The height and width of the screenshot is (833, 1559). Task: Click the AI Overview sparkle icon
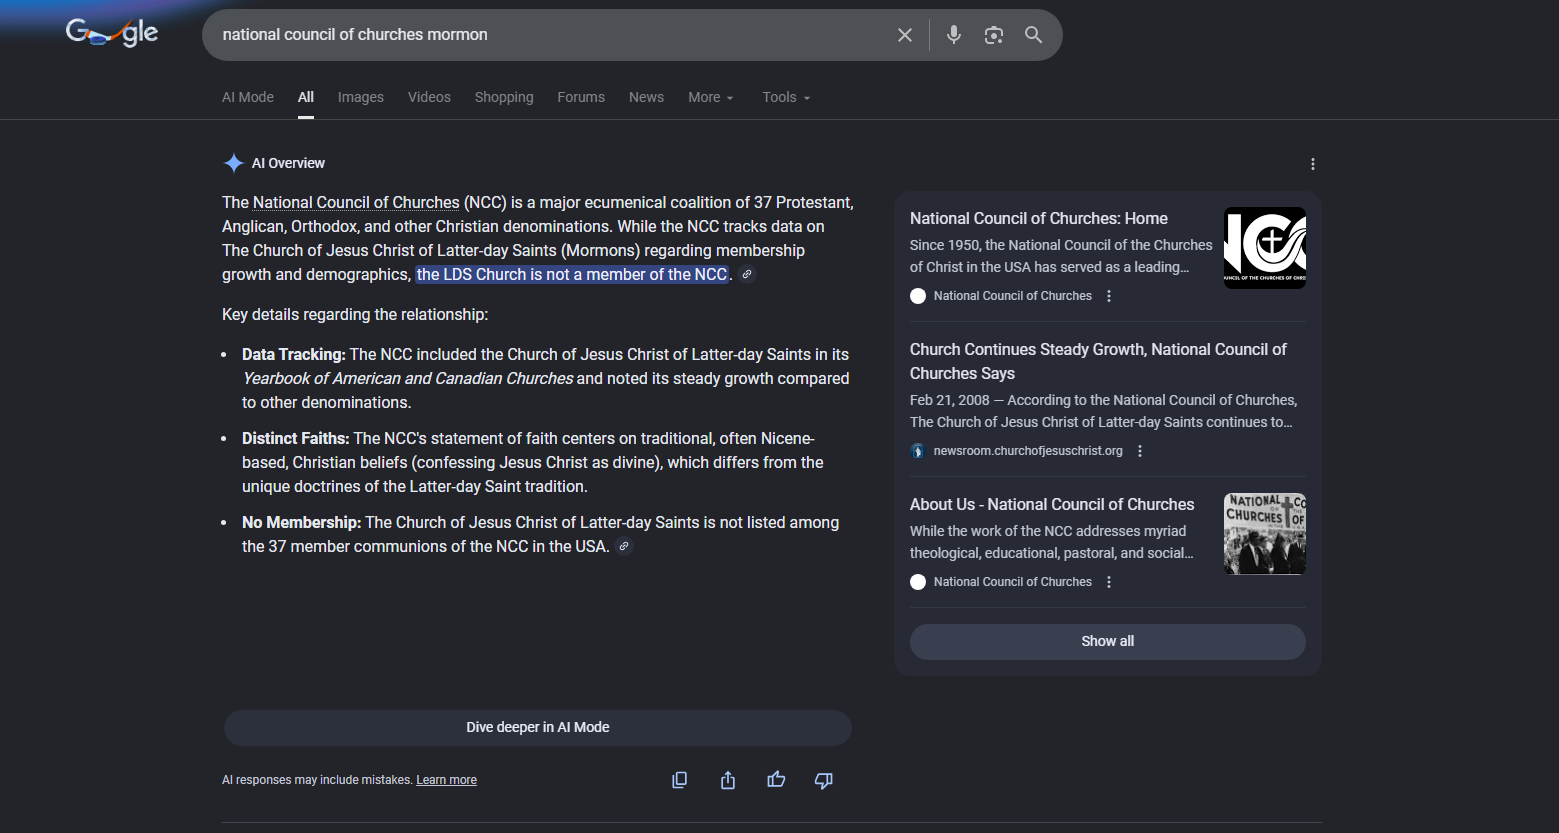234,163
